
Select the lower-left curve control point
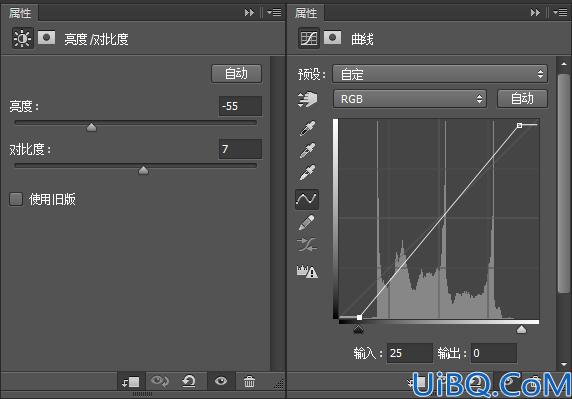(359, 317)
